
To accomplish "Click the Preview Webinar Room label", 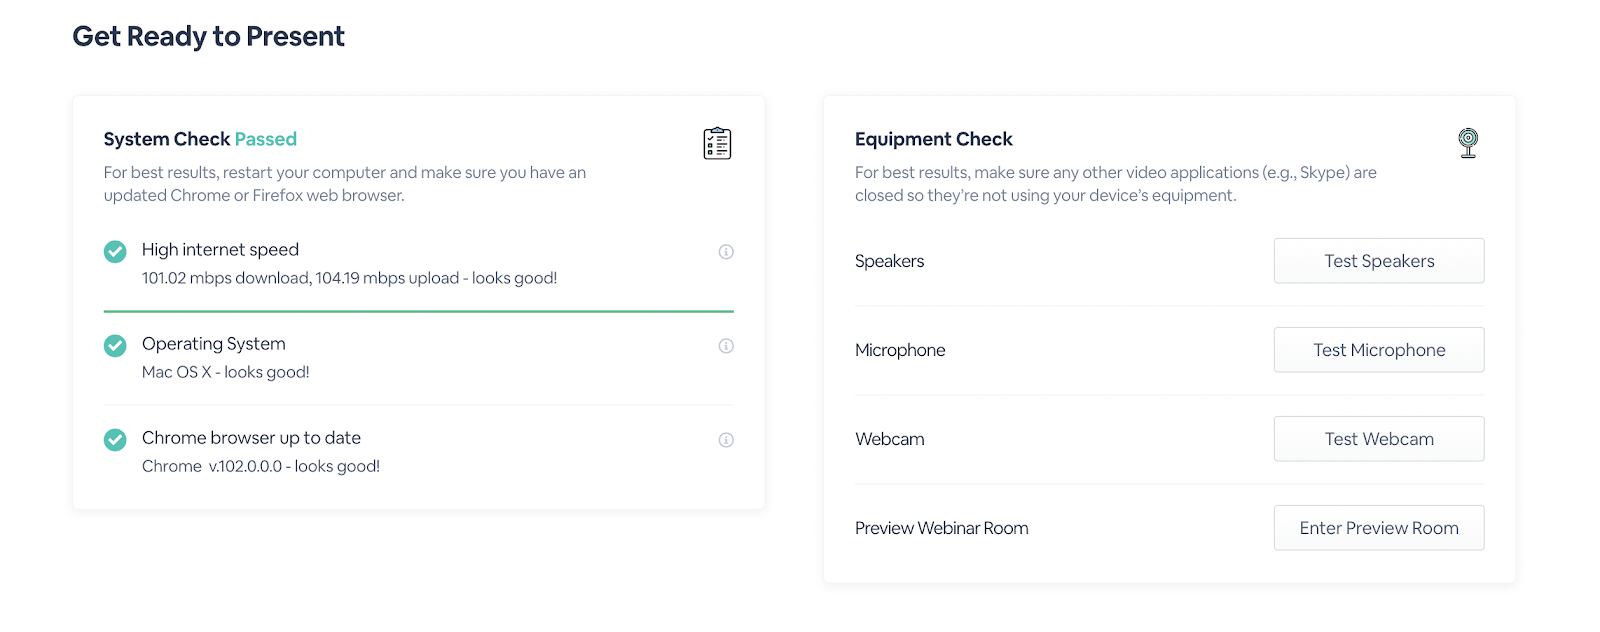I will click(941, 528).
